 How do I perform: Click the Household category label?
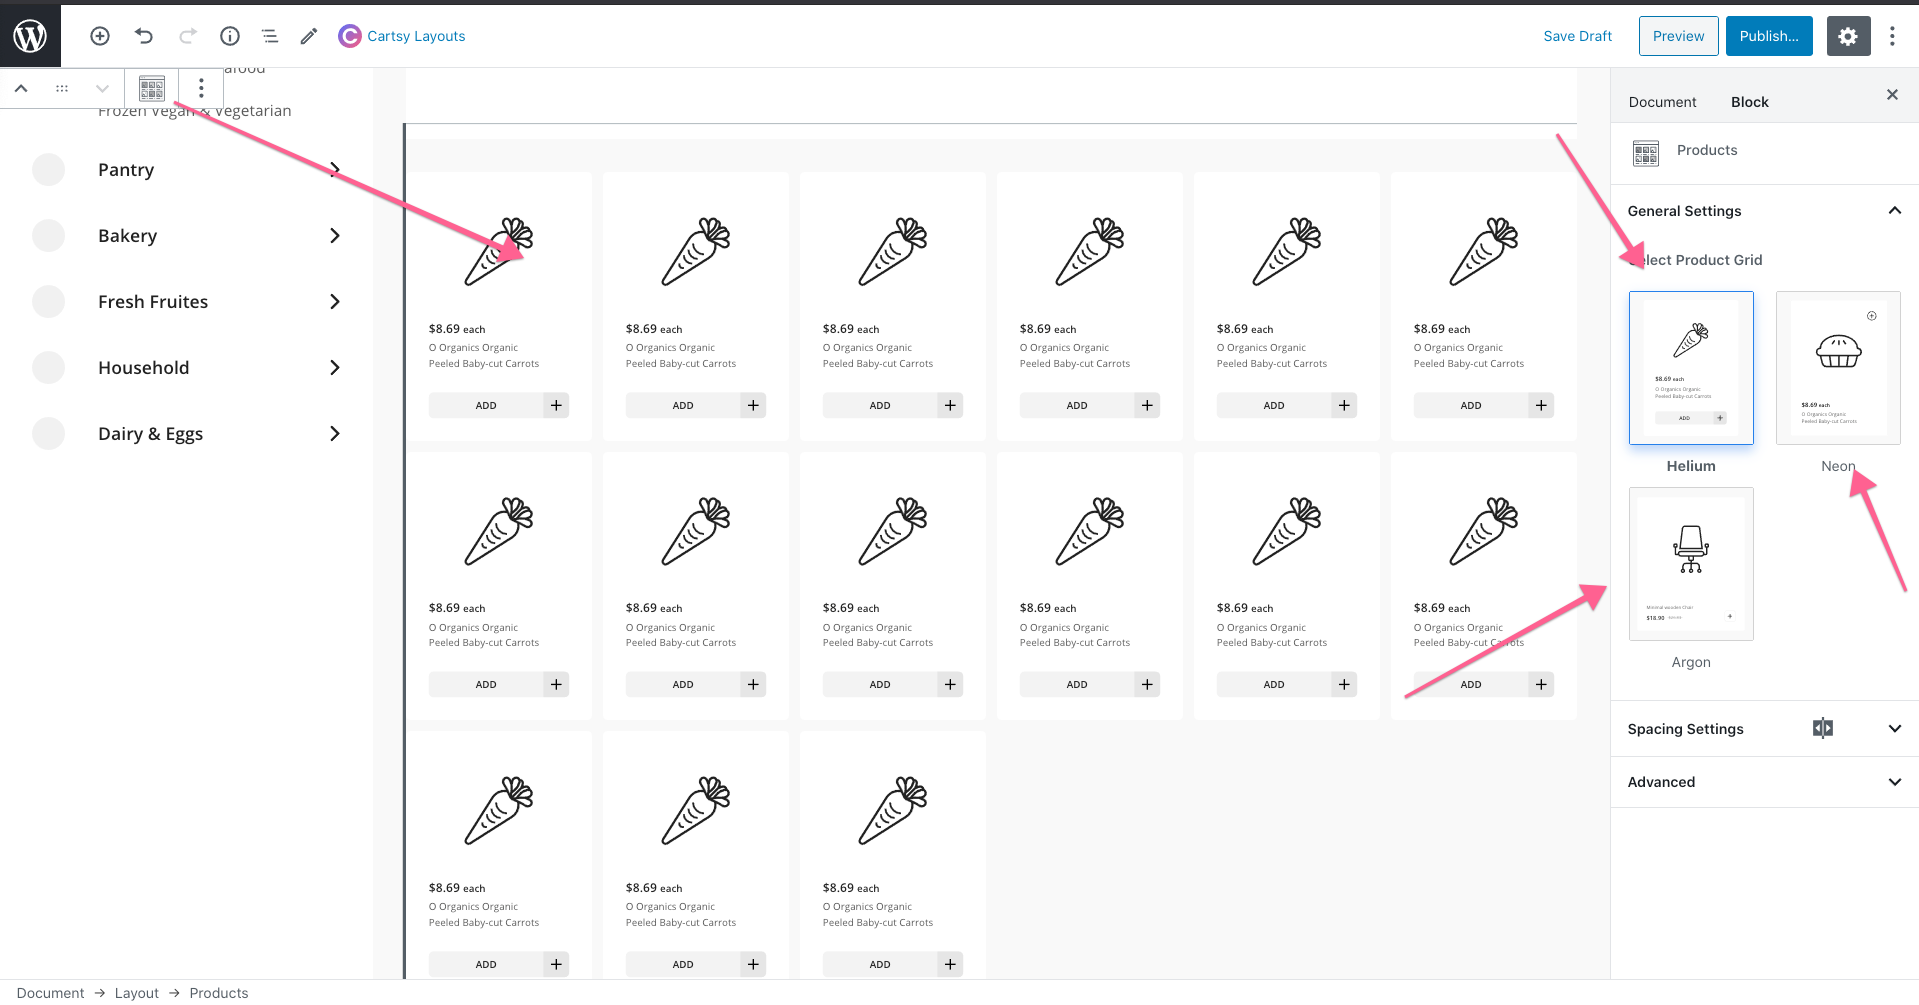coord(143,367)
